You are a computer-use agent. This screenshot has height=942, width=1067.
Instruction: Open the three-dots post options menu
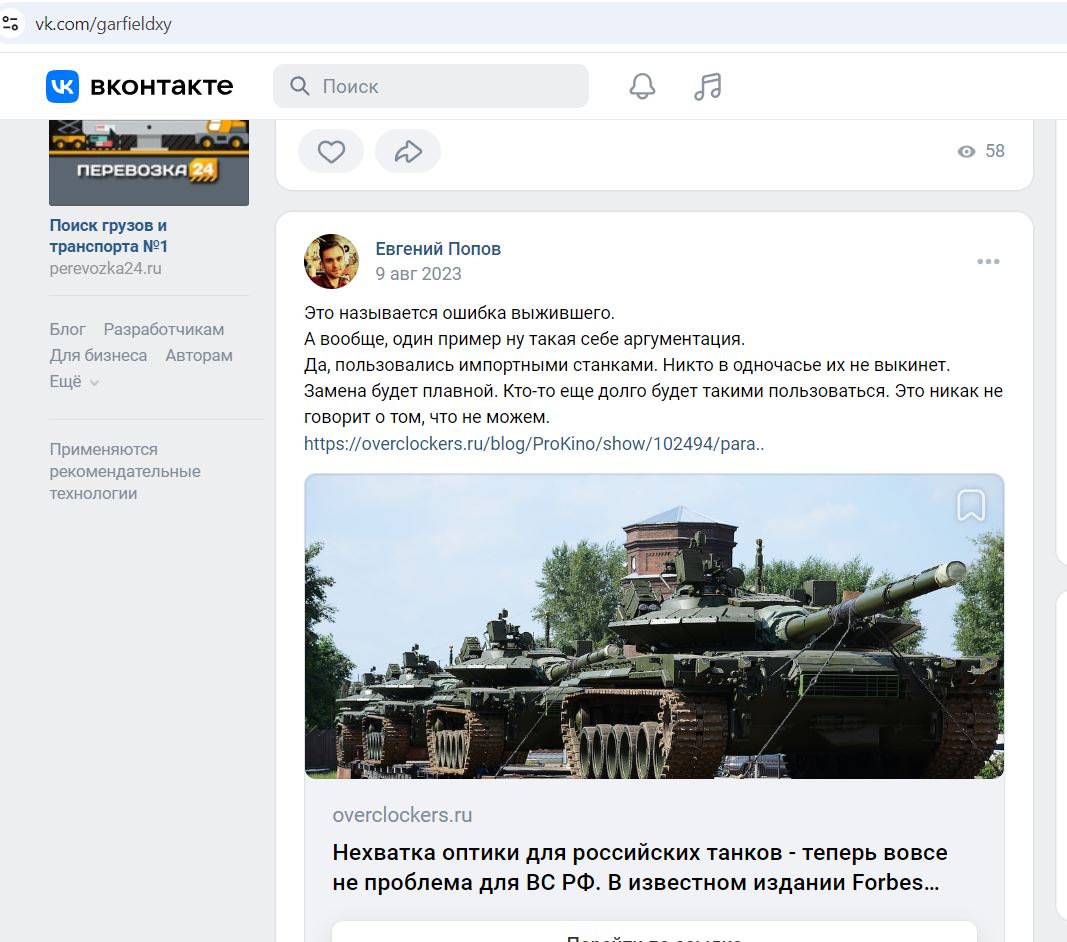click(x=988, y=261)
